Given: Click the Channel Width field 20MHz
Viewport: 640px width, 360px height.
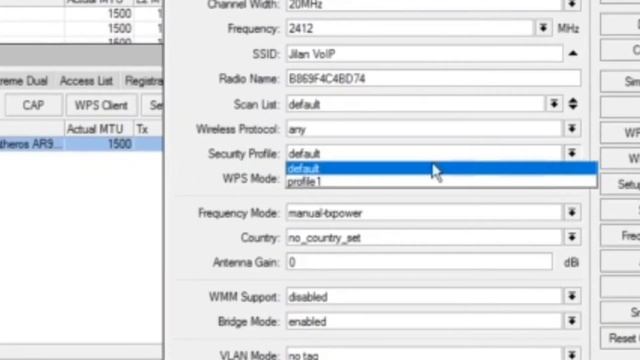Looking at the screenshot, I should tap(424, 5).
